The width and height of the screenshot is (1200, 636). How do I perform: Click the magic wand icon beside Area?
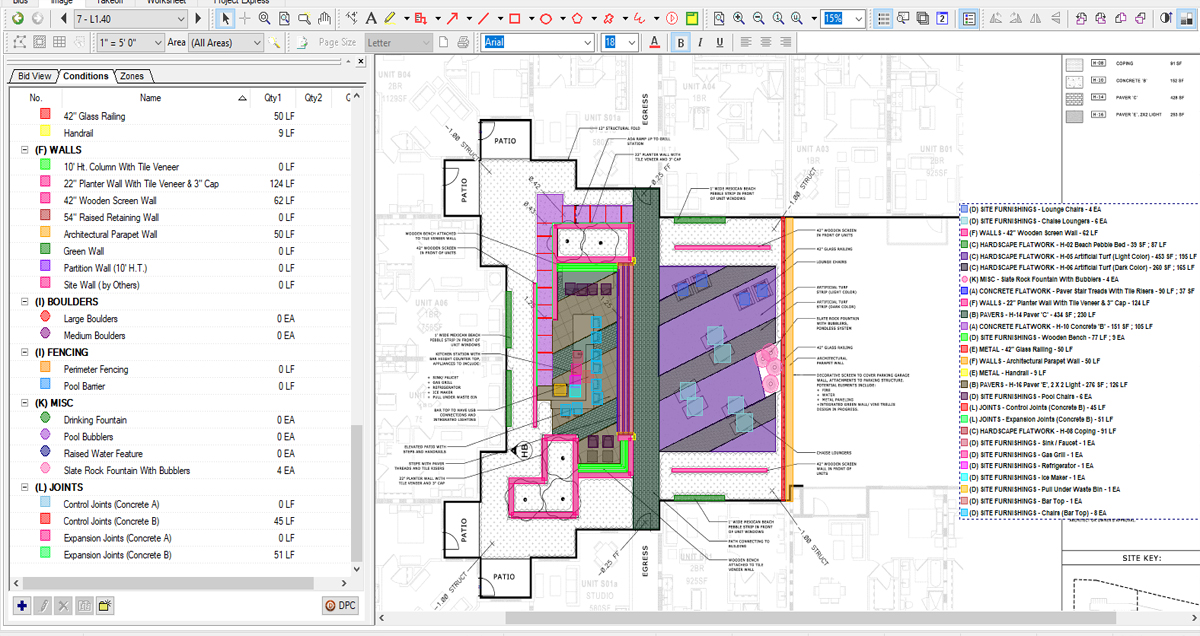[273, 42]
